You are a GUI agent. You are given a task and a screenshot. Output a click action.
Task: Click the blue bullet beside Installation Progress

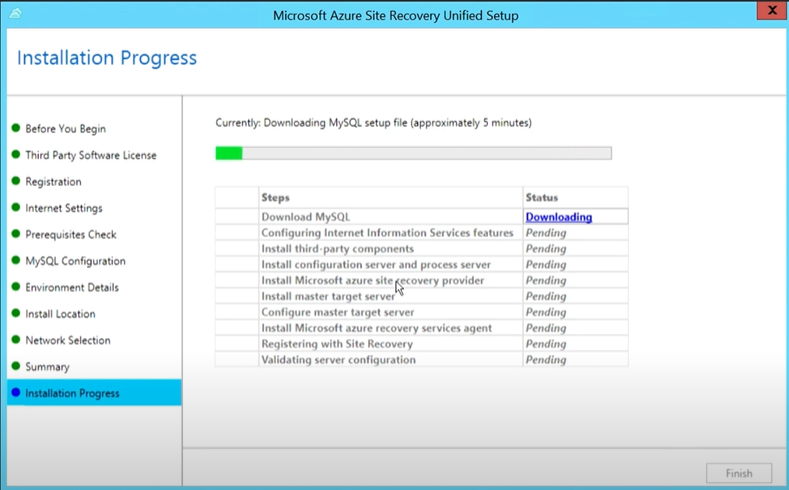[16, 392]
